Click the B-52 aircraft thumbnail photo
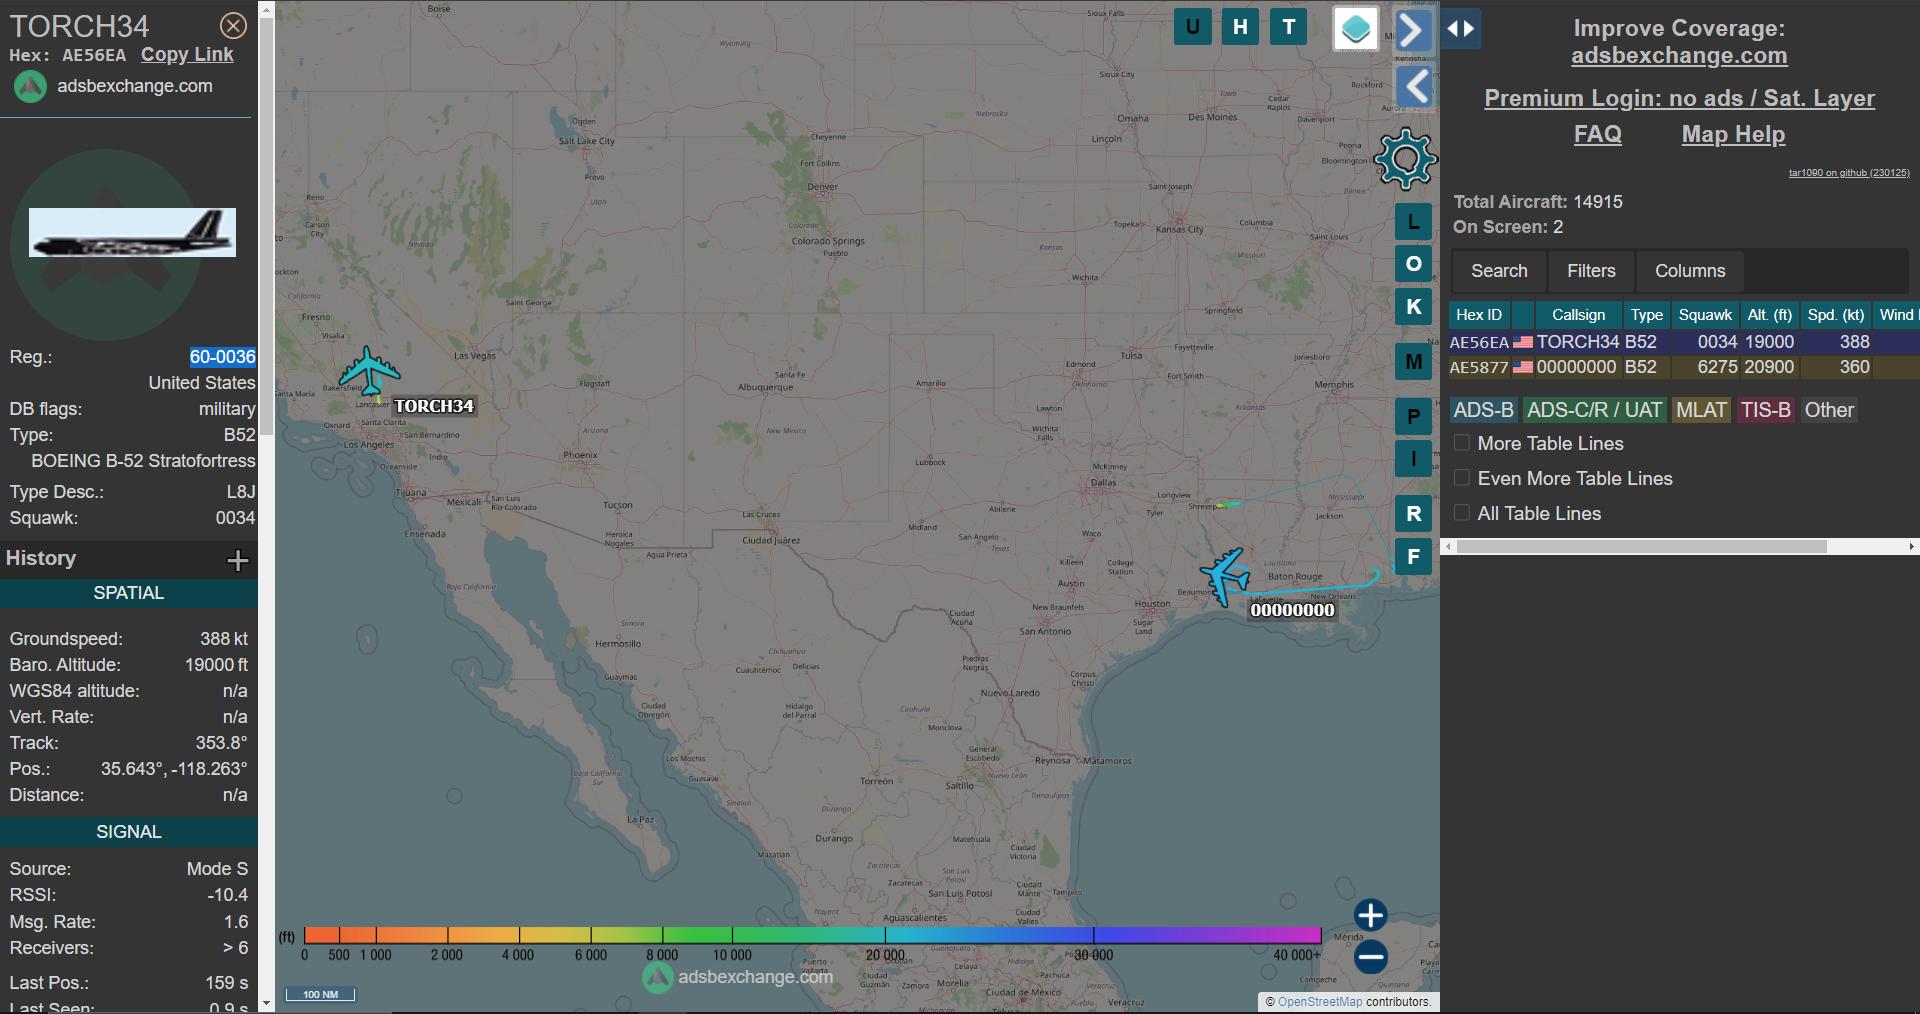The height and width of the screenshot is (1014, 1920). 132,232
